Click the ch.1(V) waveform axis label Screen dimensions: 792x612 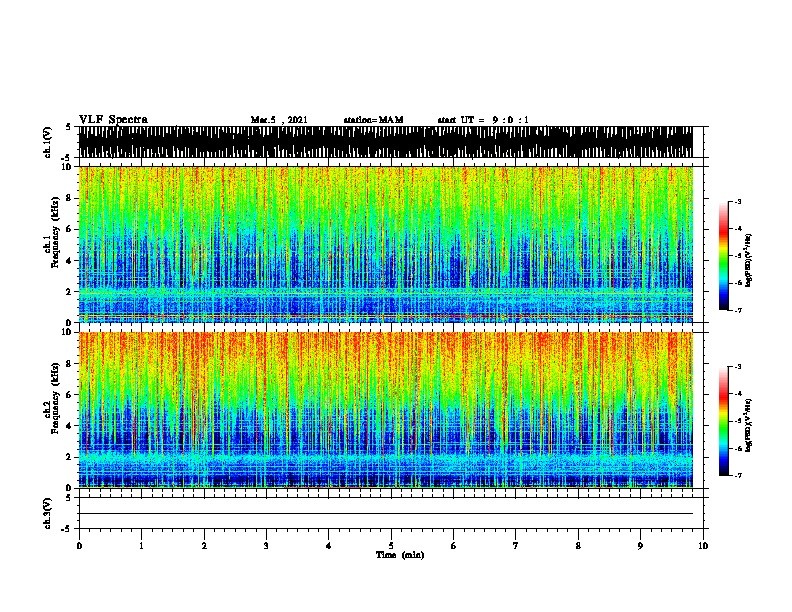(x=48, y=142)
